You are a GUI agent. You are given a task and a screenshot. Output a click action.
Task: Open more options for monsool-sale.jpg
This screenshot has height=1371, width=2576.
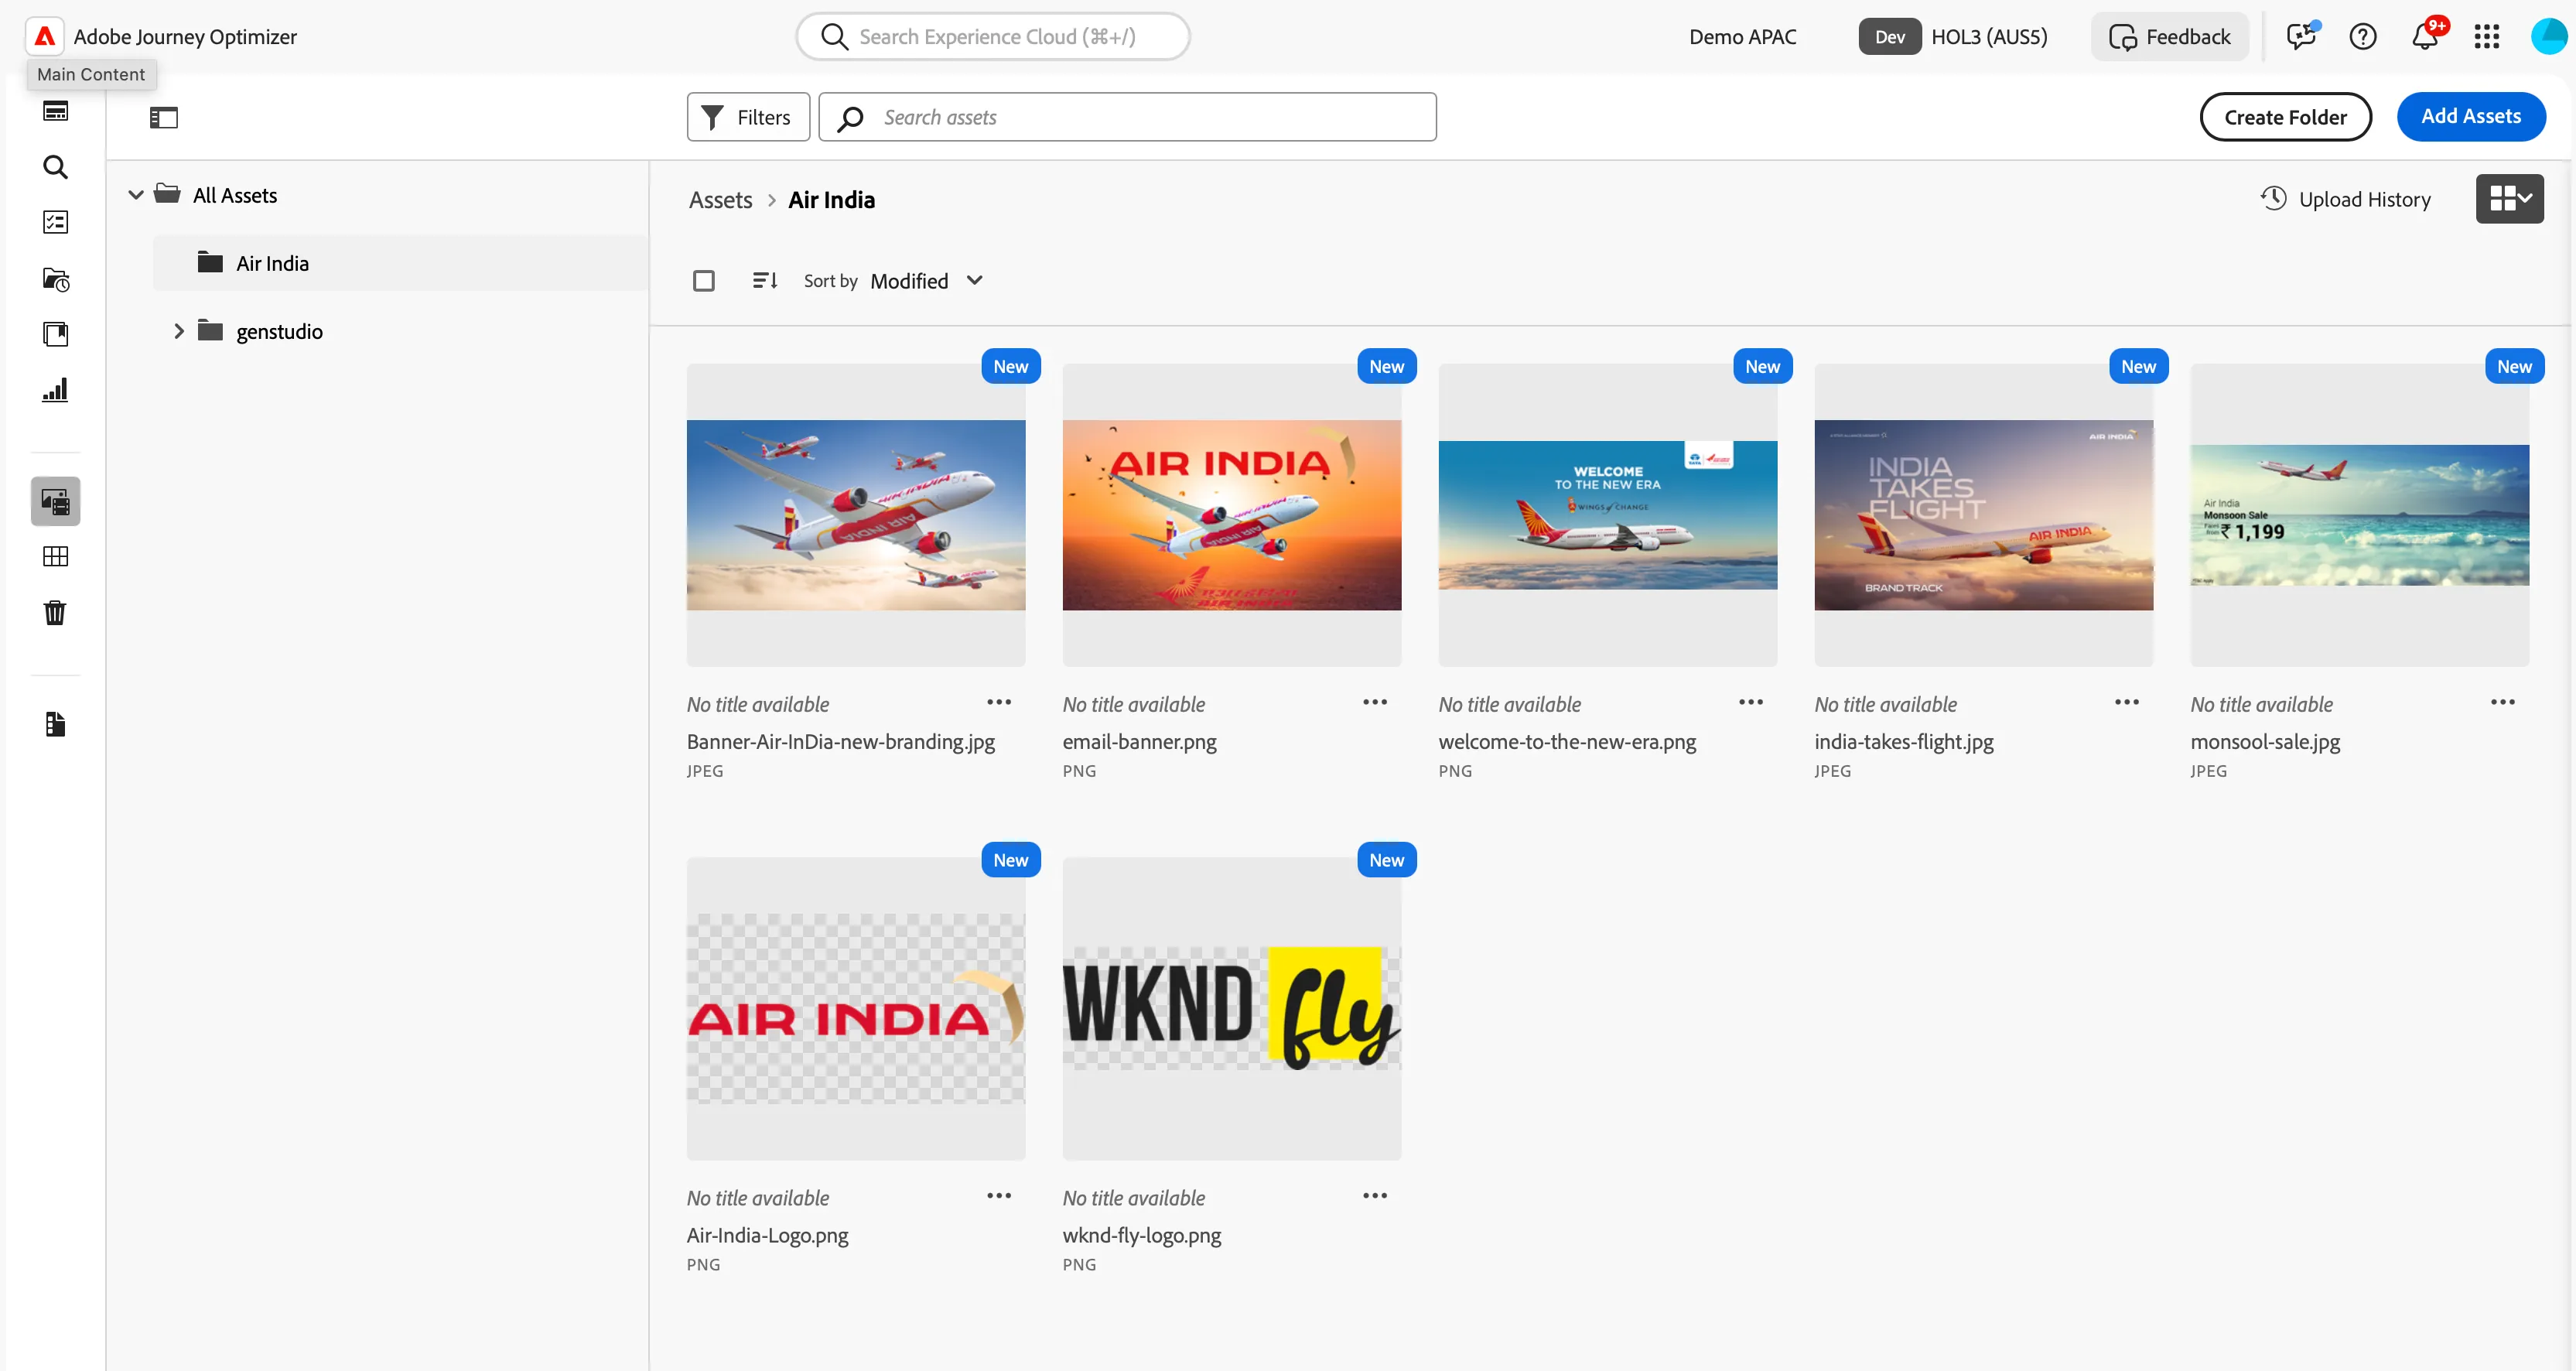coord(2503,703)
